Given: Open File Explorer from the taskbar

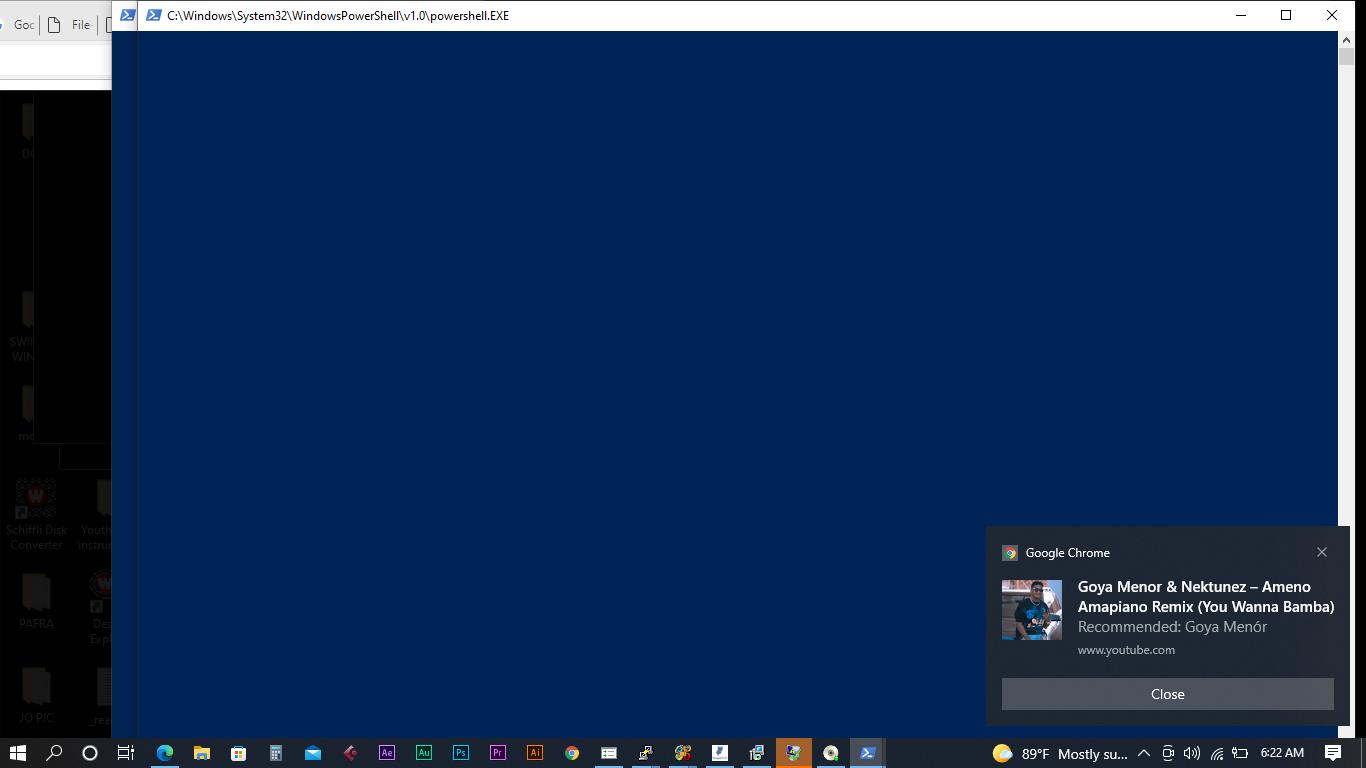Looking at the screenshot, I should pyautogui.click(x=202, y=753).
